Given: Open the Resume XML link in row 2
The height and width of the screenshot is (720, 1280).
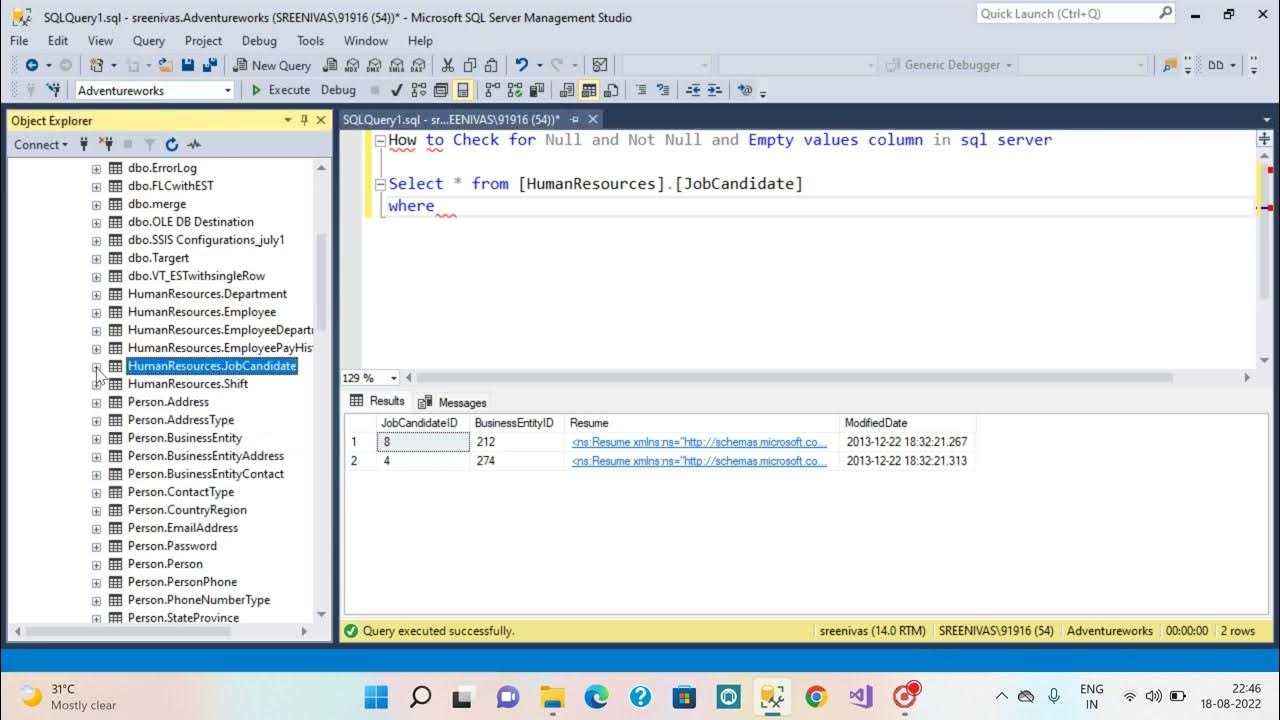Looking at the screenshot, I should coord(699,461).
